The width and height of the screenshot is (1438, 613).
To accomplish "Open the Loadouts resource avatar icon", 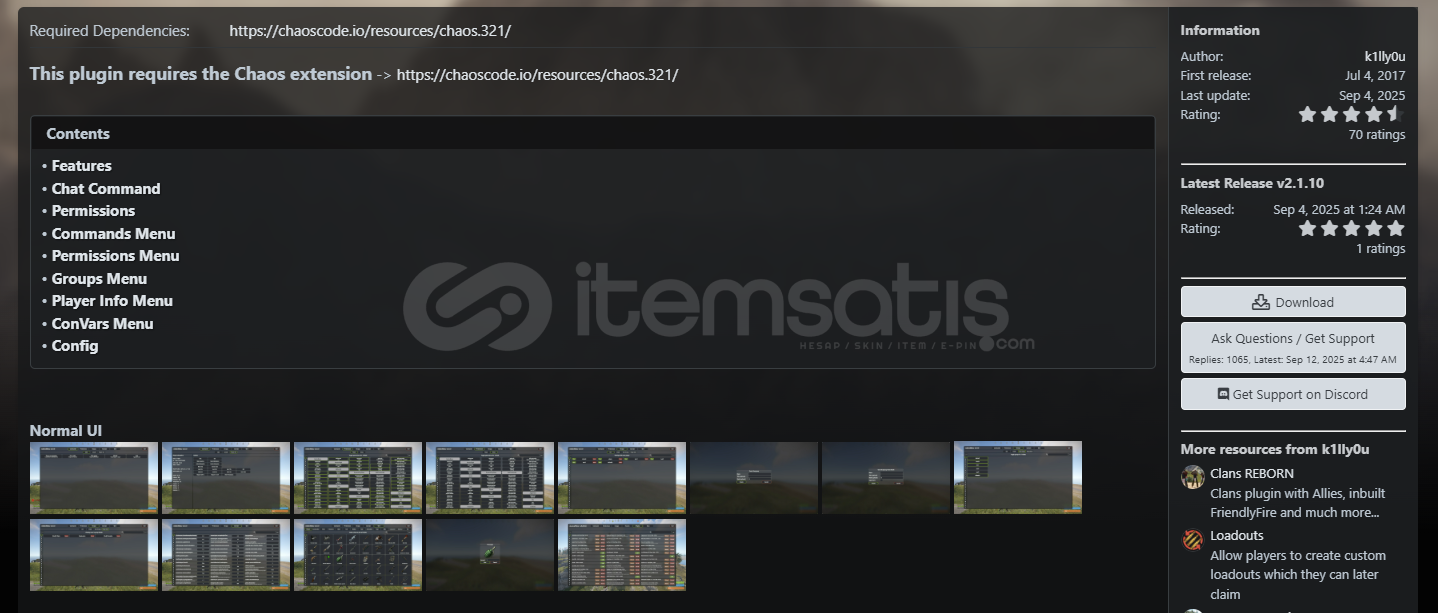I will [x=1192, y=540].
